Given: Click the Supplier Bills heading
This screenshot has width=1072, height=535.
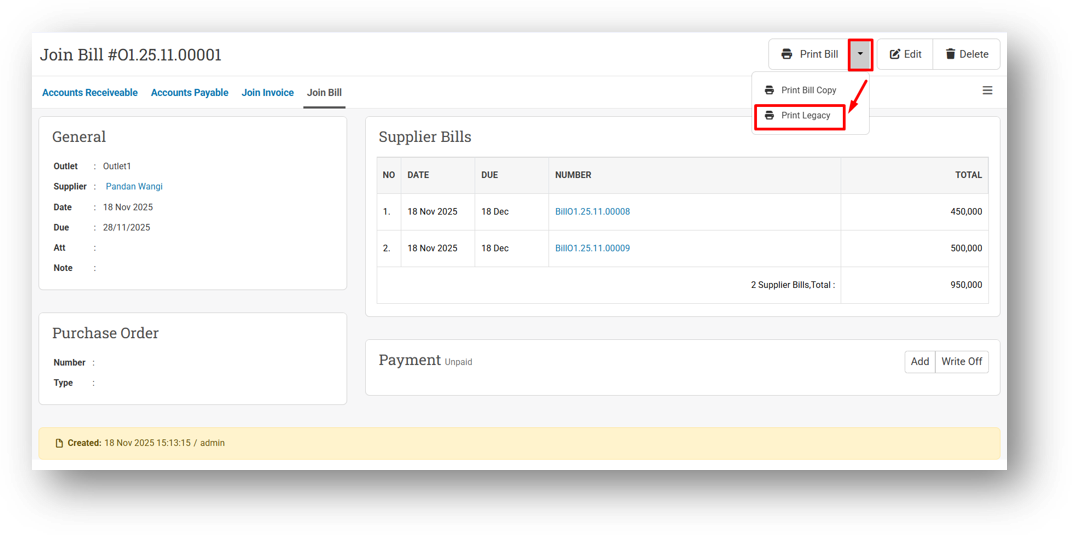Looking at the screenshot, I should (x=425, y=137).
